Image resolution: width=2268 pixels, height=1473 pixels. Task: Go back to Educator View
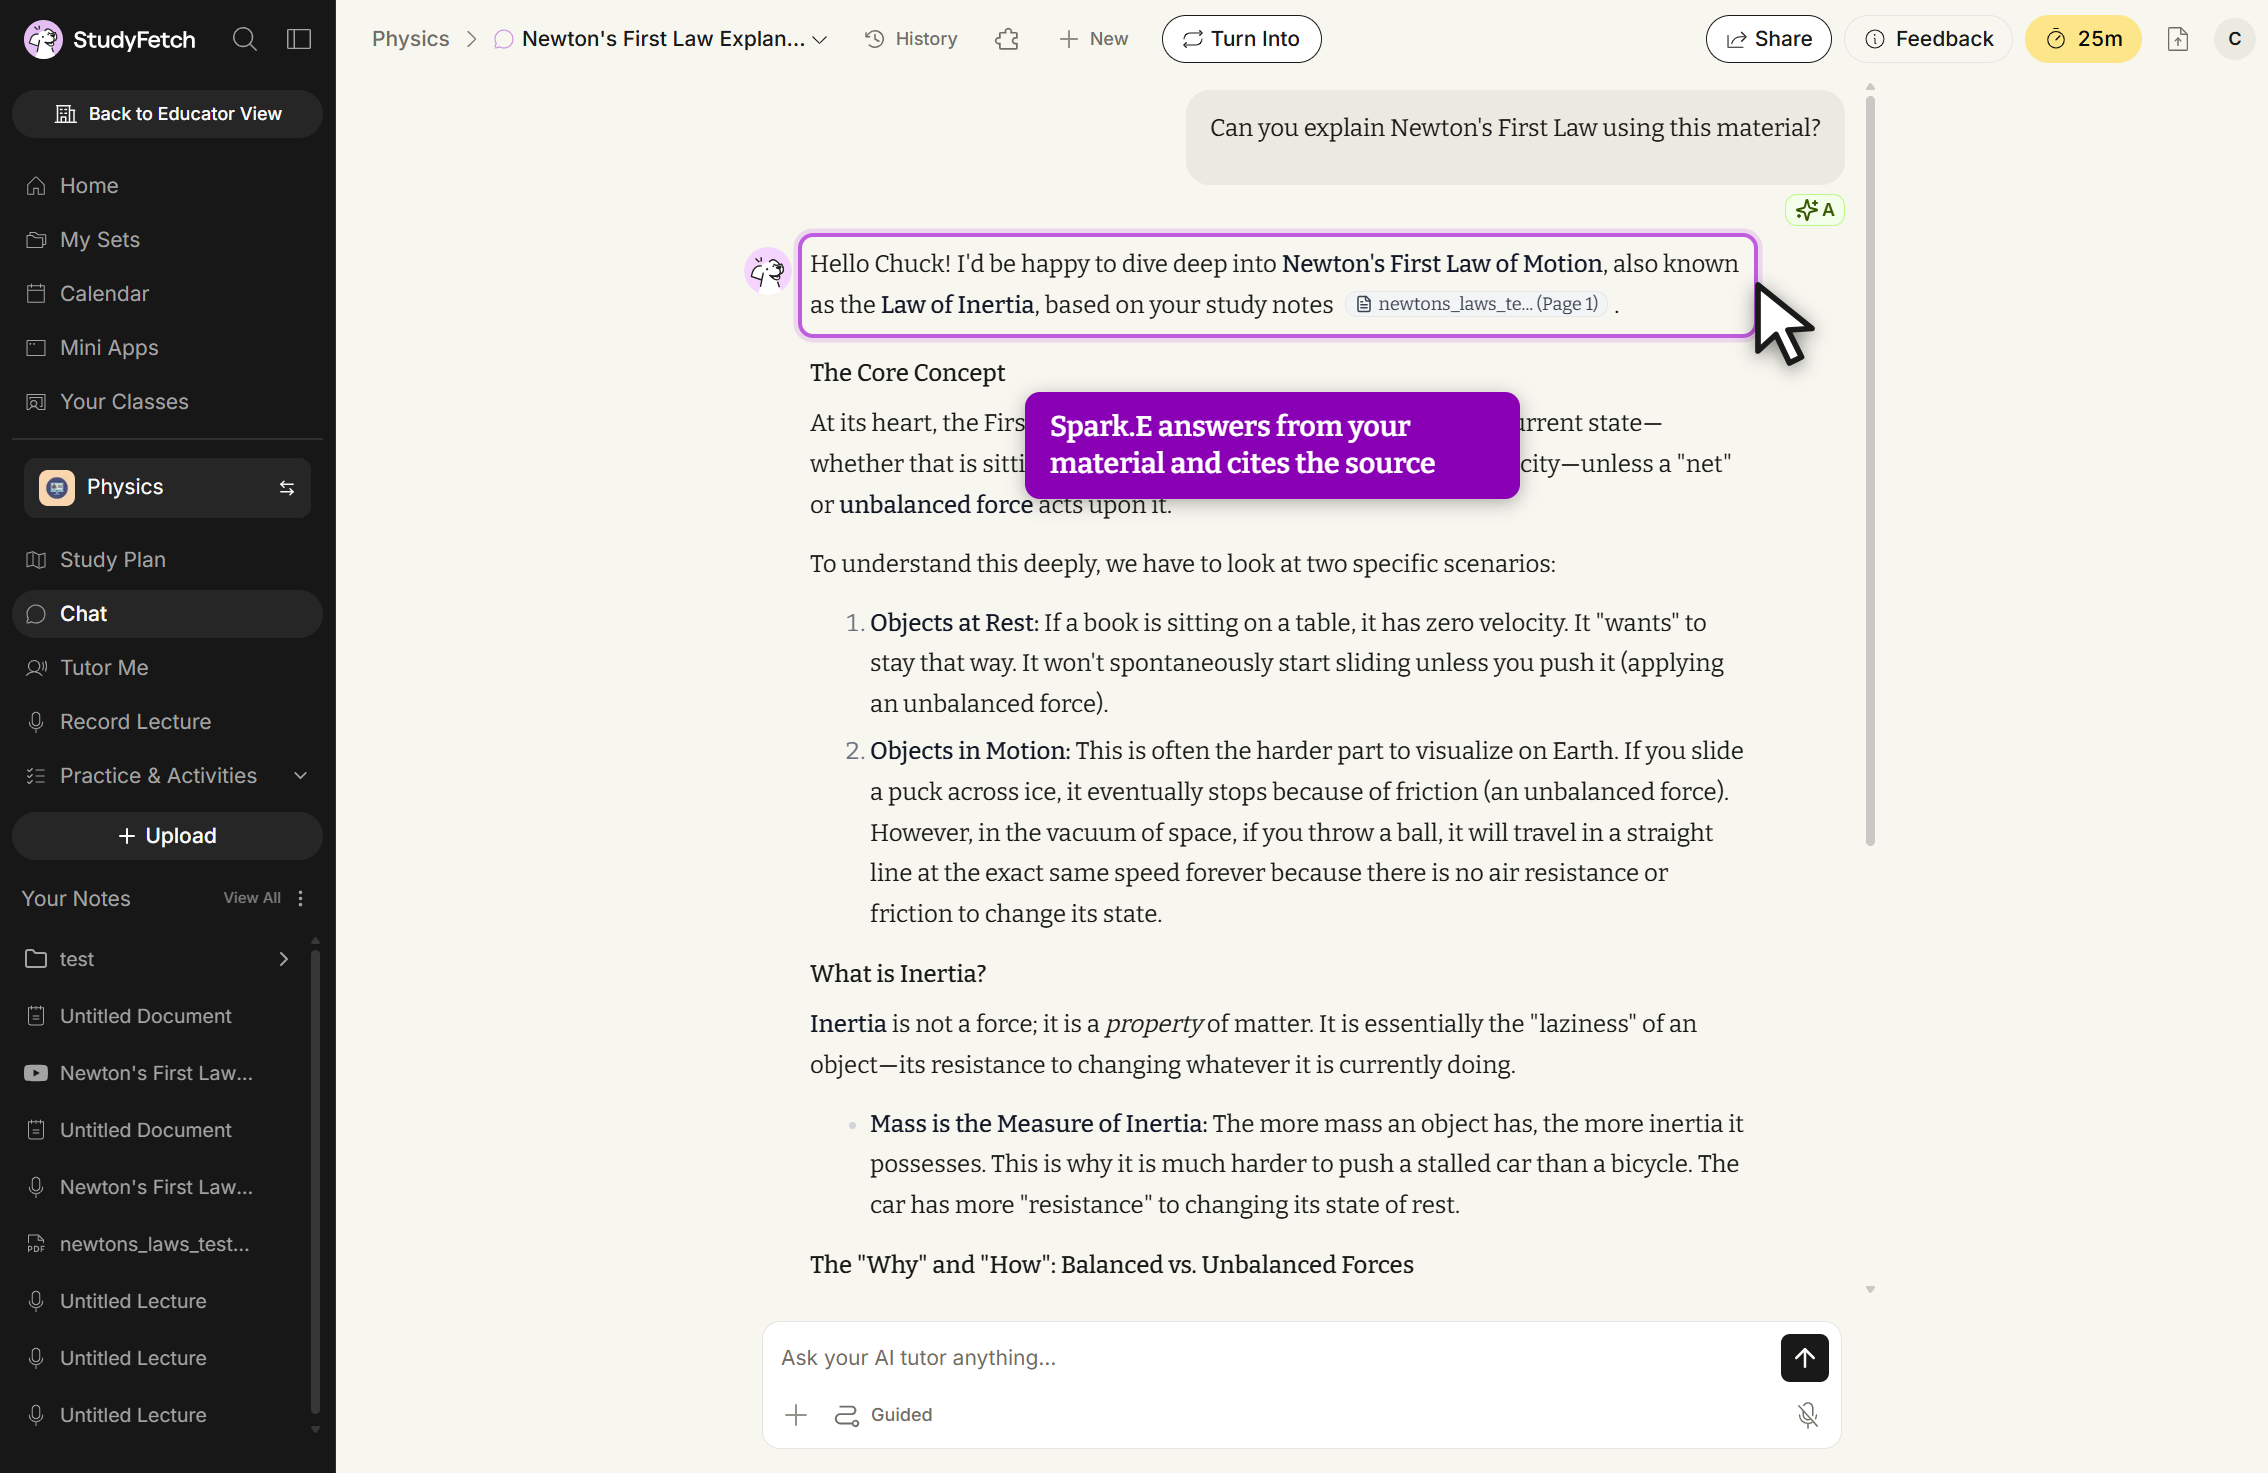[167, 114]
